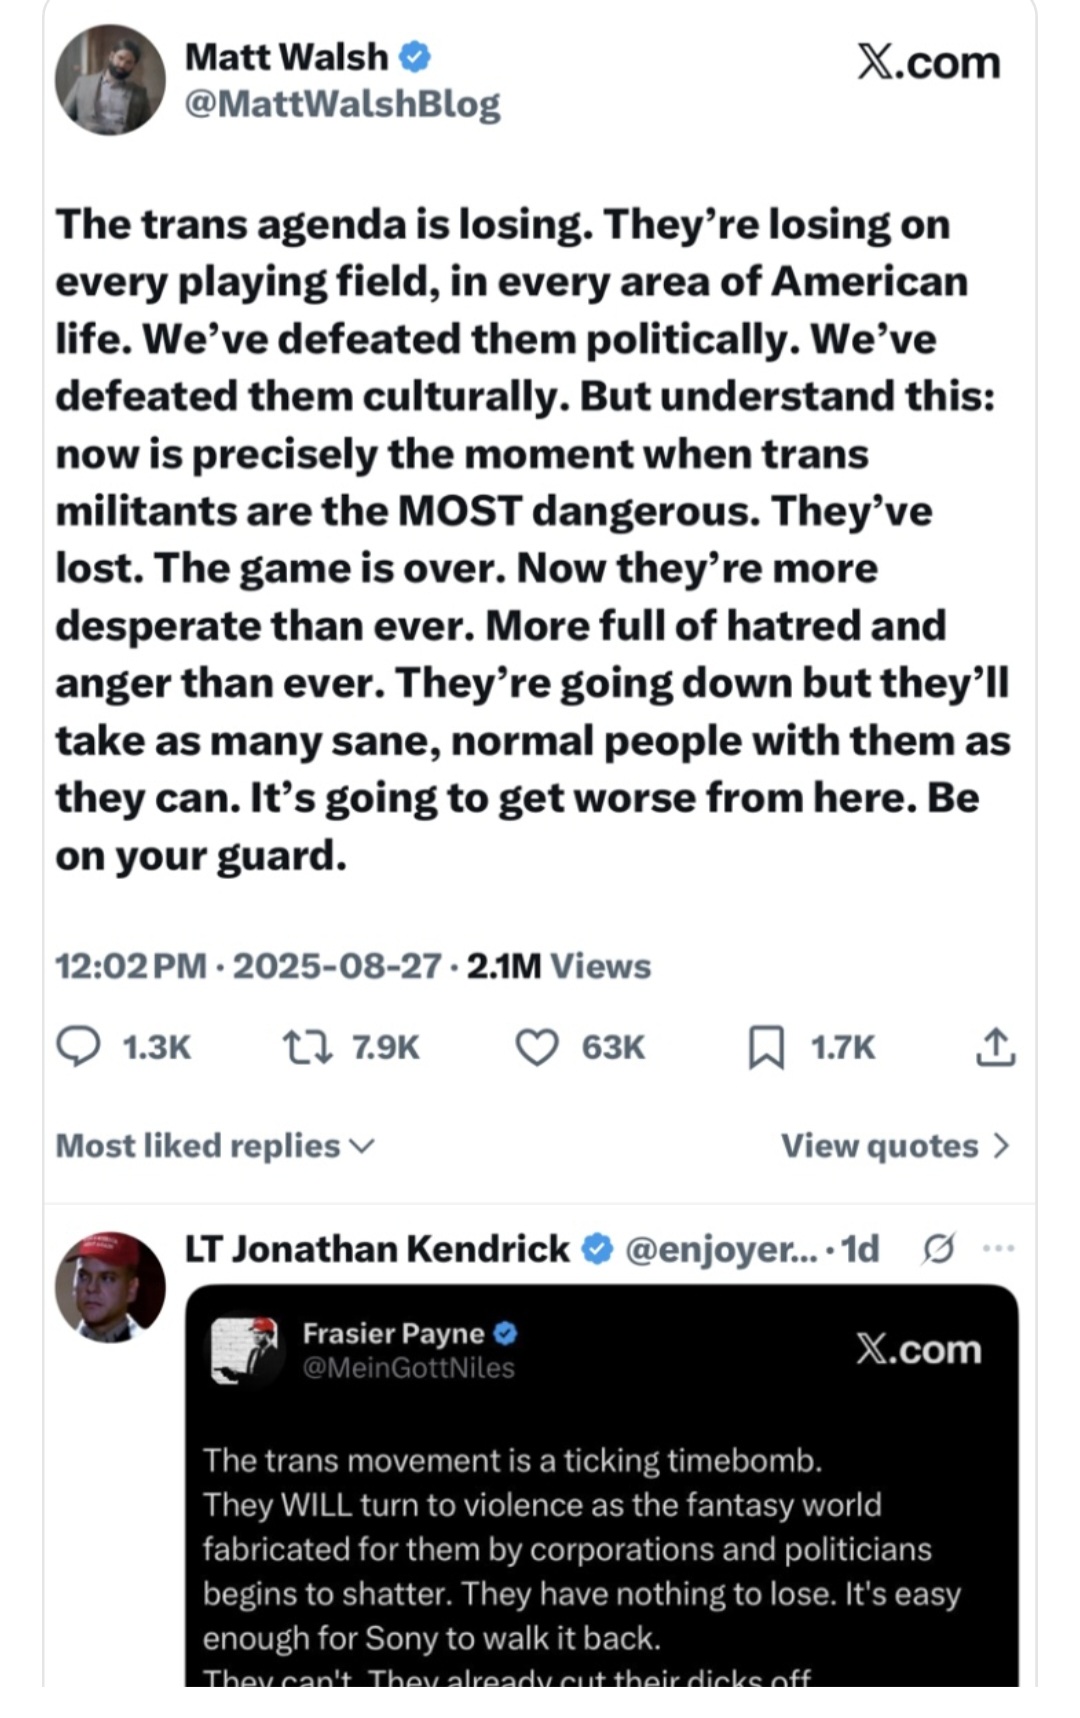Click Matt Walsh's verified badge
This screenshot has height=1718, width=1080.
415,57
